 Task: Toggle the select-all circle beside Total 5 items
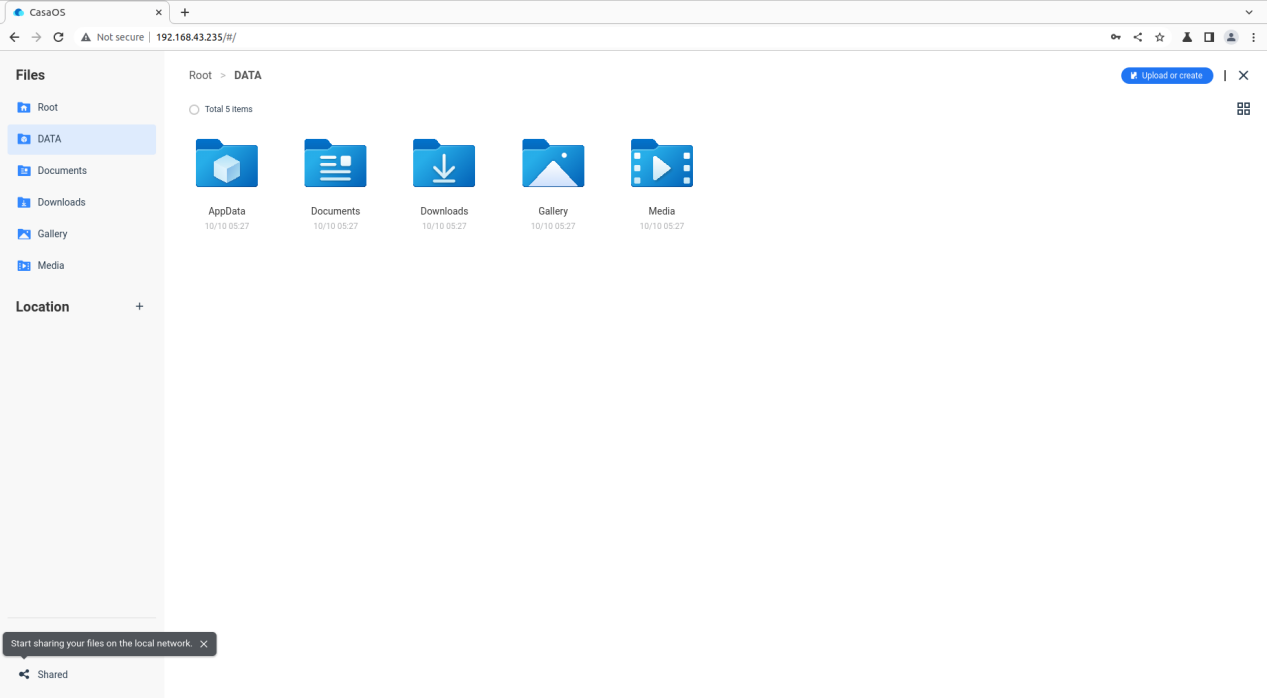[194, 110]
